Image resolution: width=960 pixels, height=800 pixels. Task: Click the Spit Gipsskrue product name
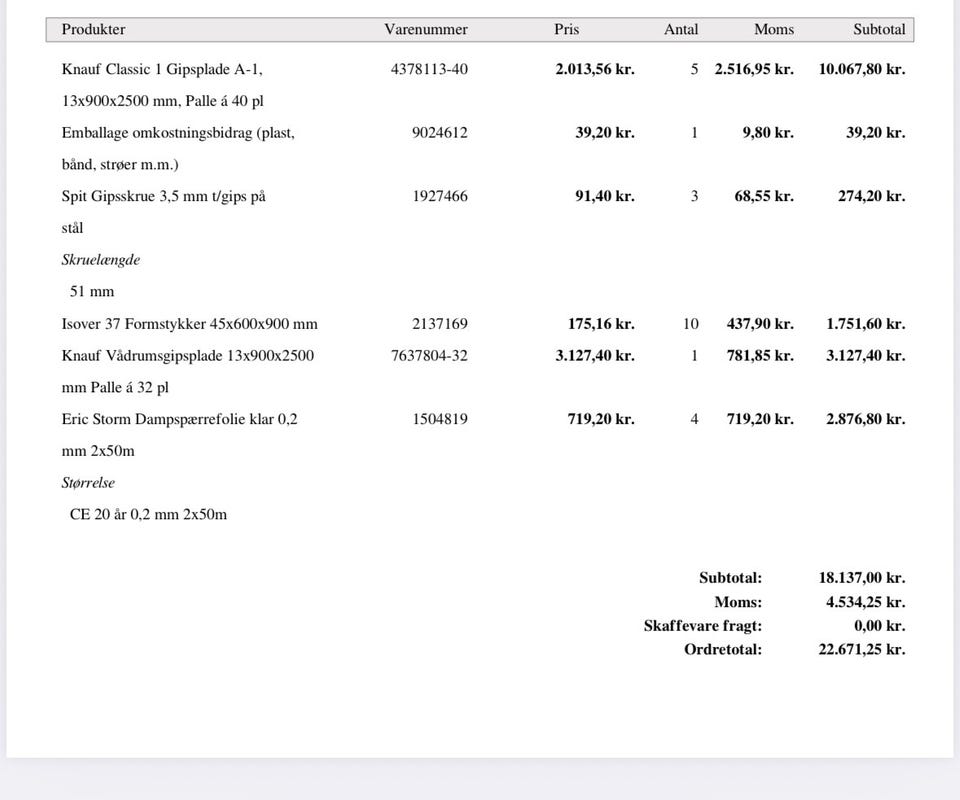[x=163, y=212]
